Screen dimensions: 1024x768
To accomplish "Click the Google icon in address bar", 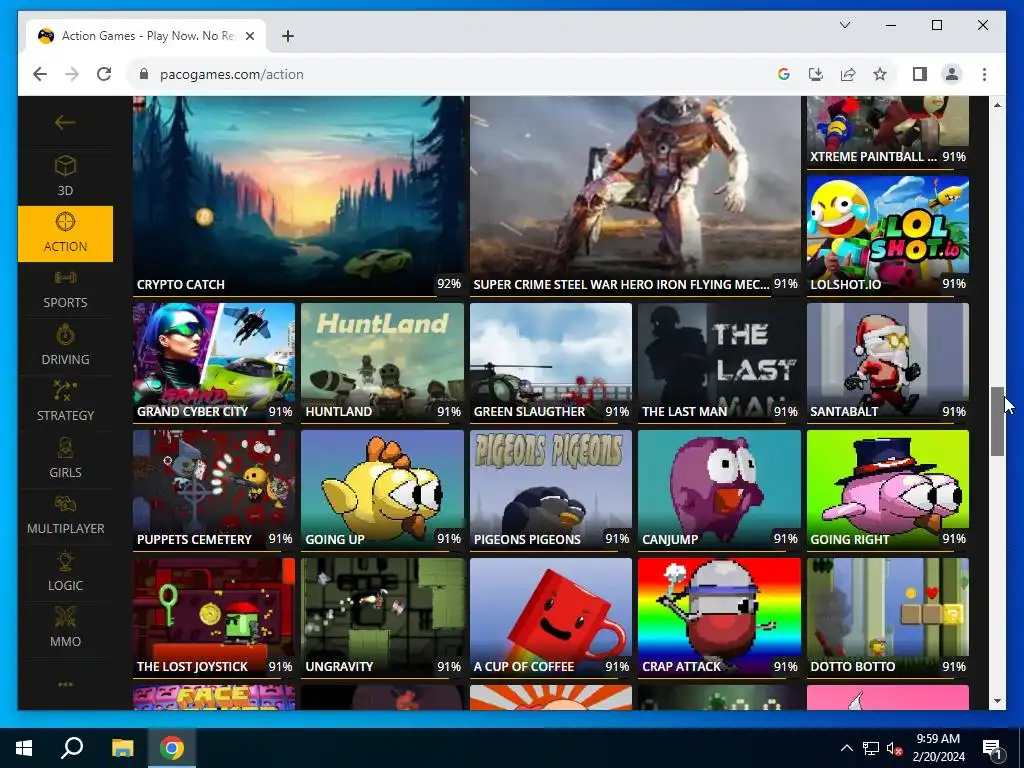I will click(x=784, y=74).
